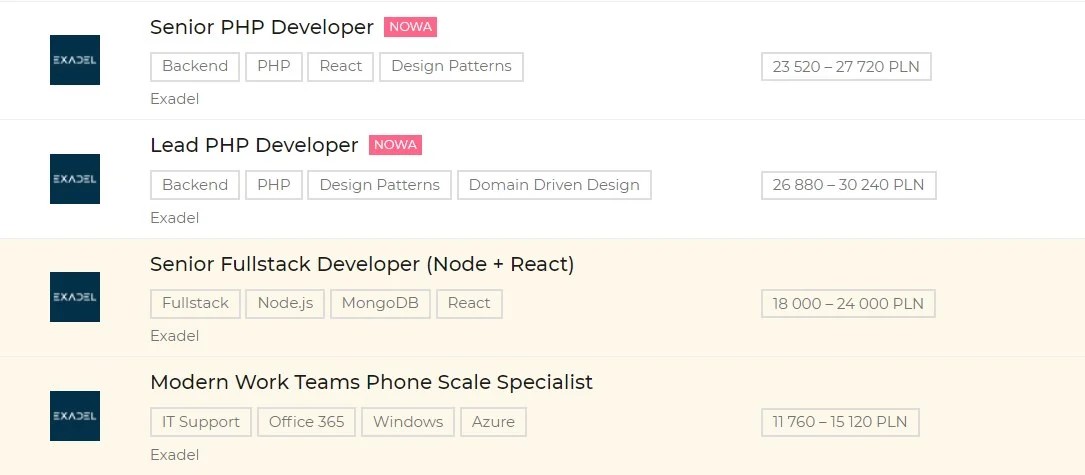Choose the Node.js tag
Screen dimensions: 1085x475
(x=285, y=303)
